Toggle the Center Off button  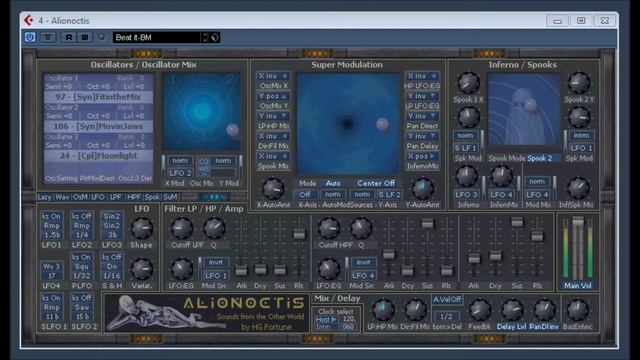point(376,183)
